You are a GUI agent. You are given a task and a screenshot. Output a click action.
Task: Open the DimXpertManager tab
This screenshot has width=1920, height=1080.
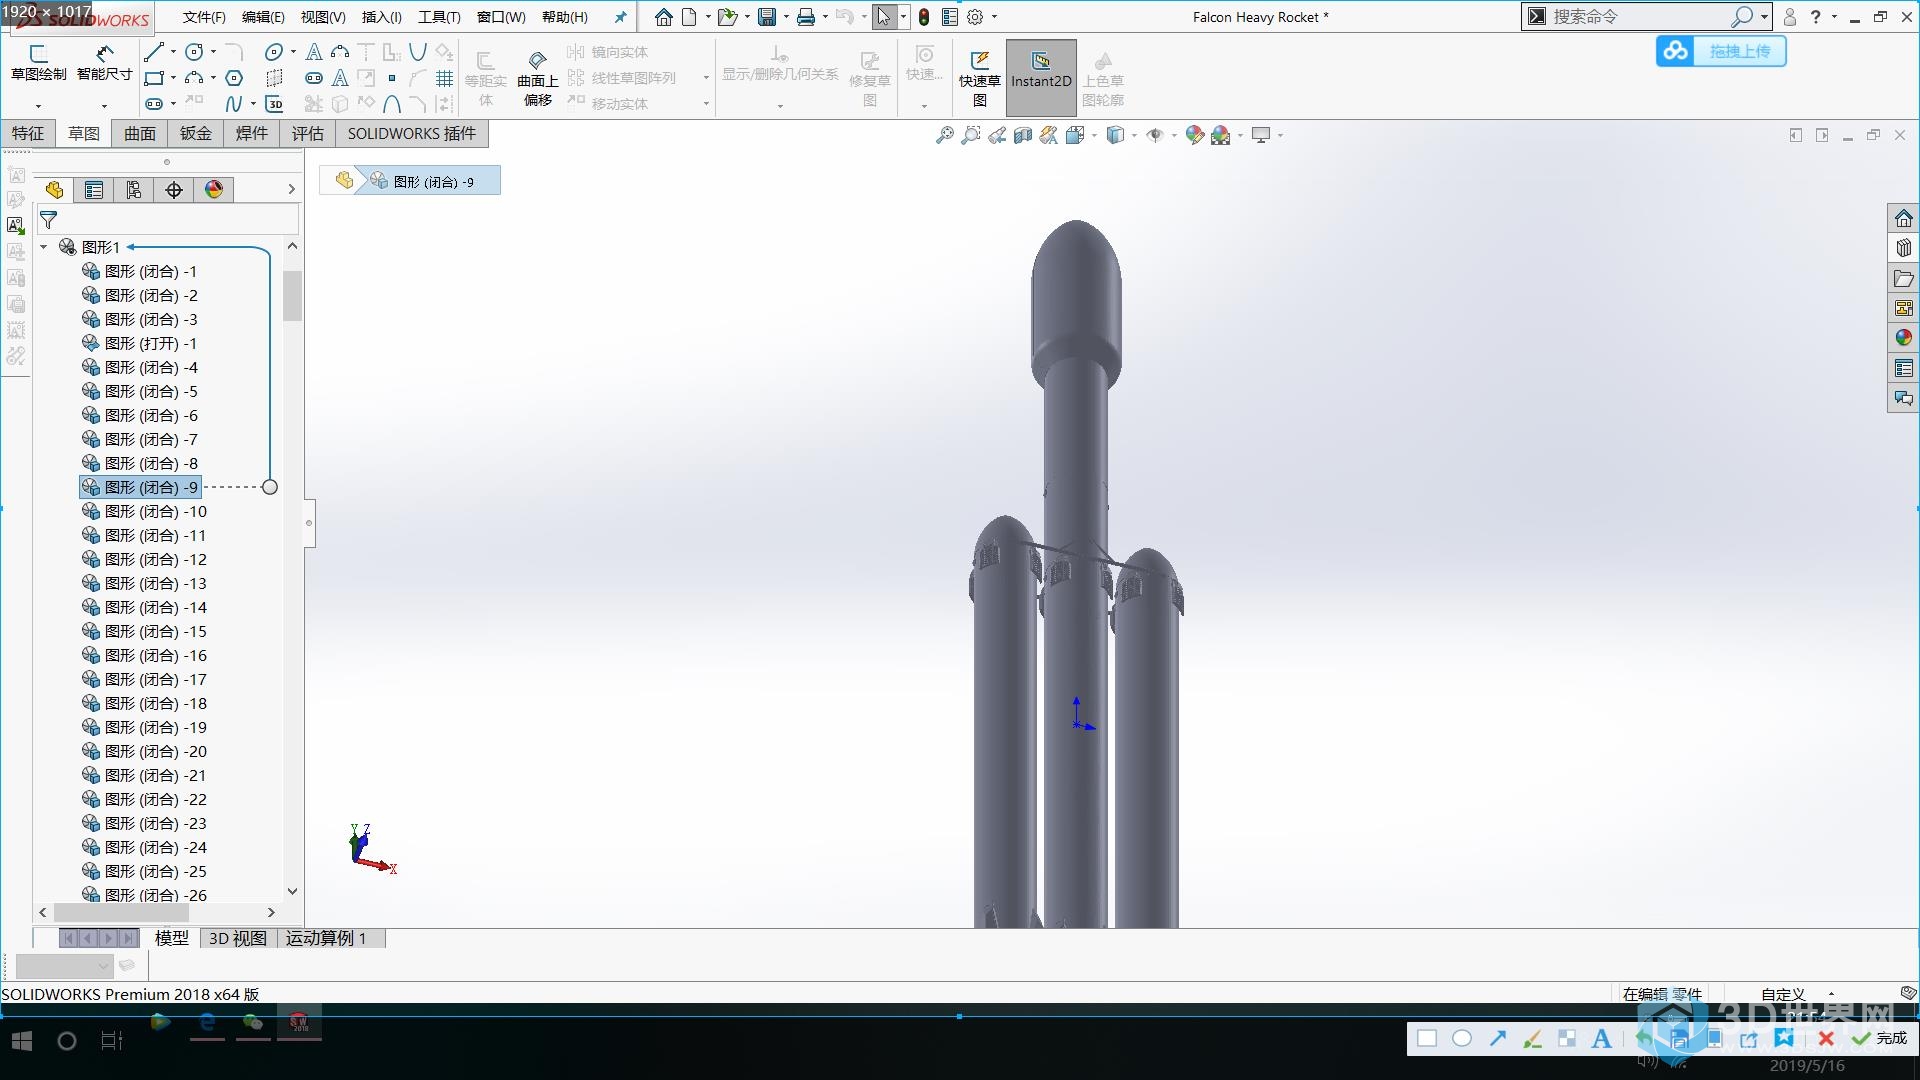point(174,190)
